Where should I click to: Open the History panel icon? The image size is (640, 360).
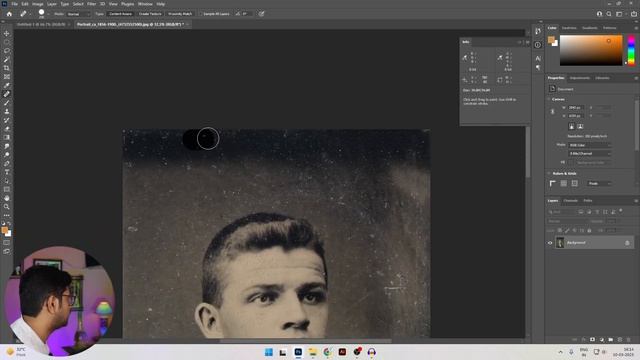pos(538,31)
